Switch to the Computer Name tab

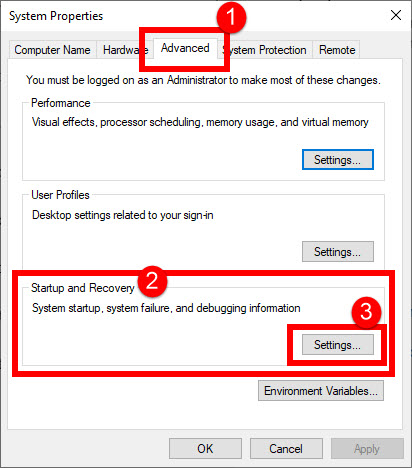(52, 50)
